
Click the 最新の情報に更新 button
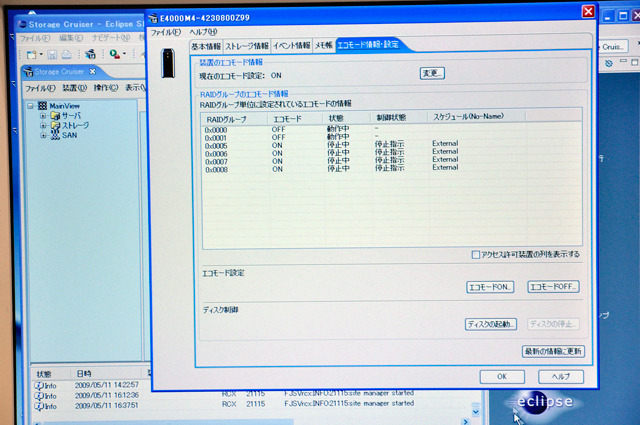(552, 352)
